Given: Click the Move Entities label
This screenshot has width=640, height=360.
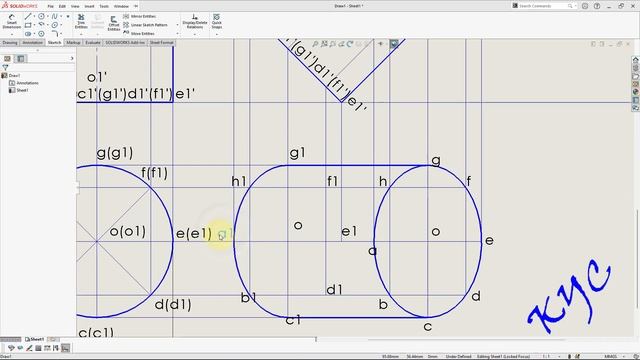Looking at the screenshot, I should (142, 33).
